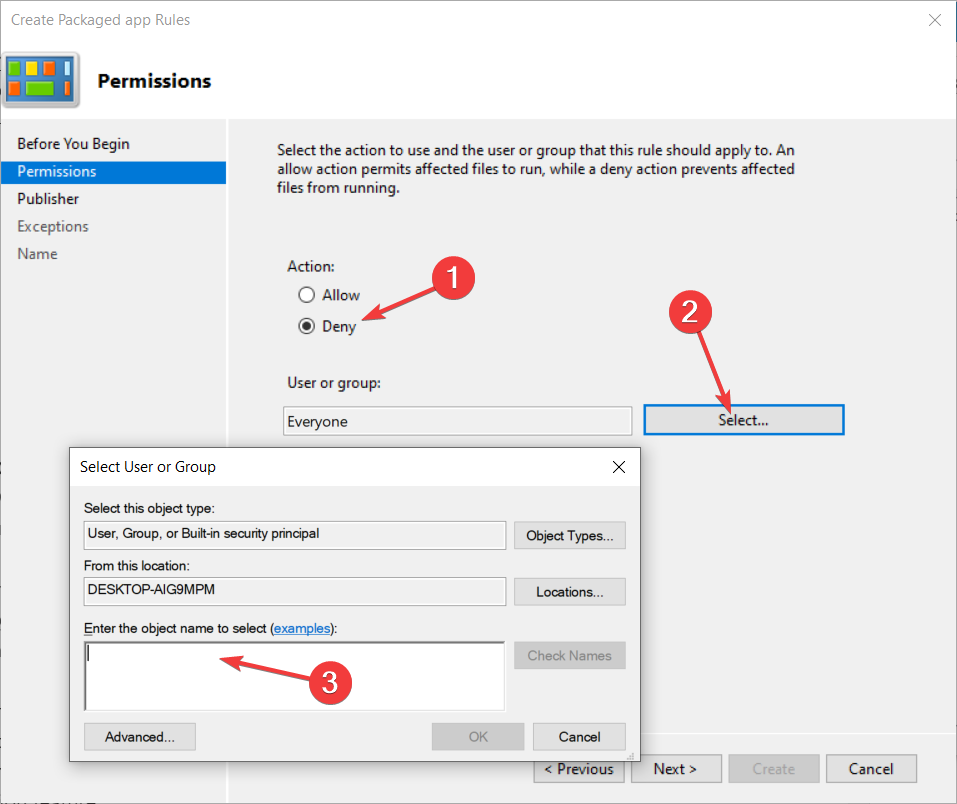The image size is (957, 804).
Task: Go back with the < Previous button
Action: [579, 770]
